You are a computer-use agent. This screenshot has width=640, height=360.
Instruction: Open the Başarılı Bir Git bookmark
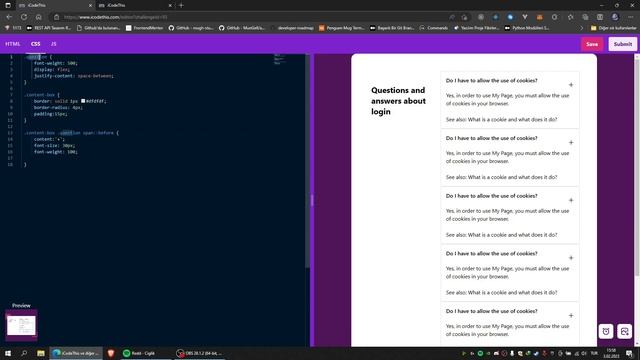[392, 28]
